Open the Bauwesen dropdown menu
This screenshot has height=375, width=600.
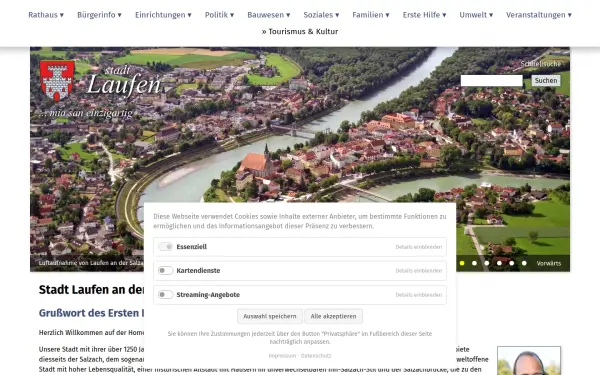click(x=269, y=15)
